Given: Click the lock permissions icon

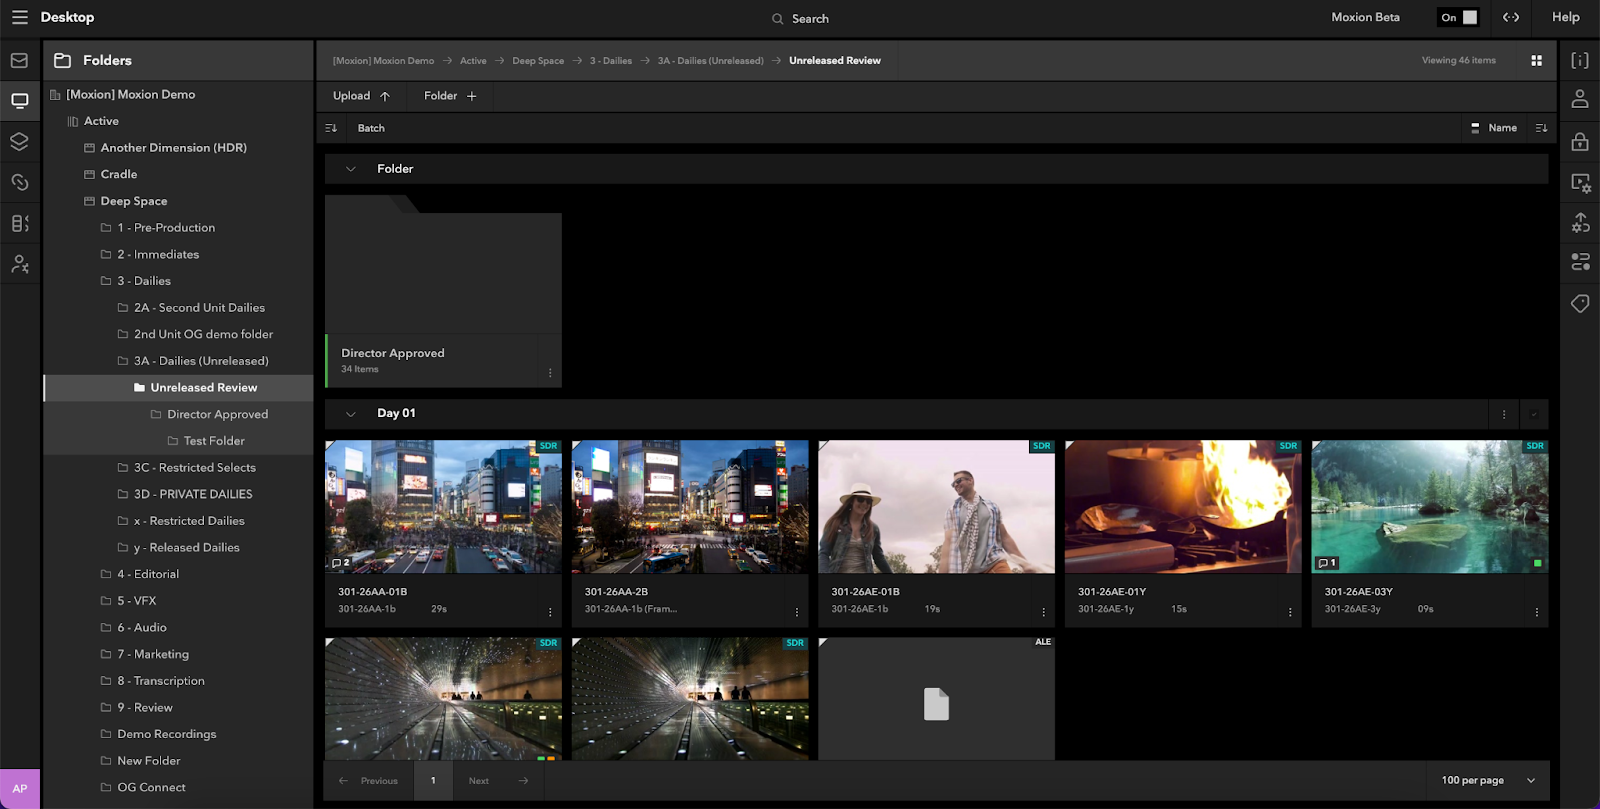Looking at the screenshot, I should pos(1580,142).
